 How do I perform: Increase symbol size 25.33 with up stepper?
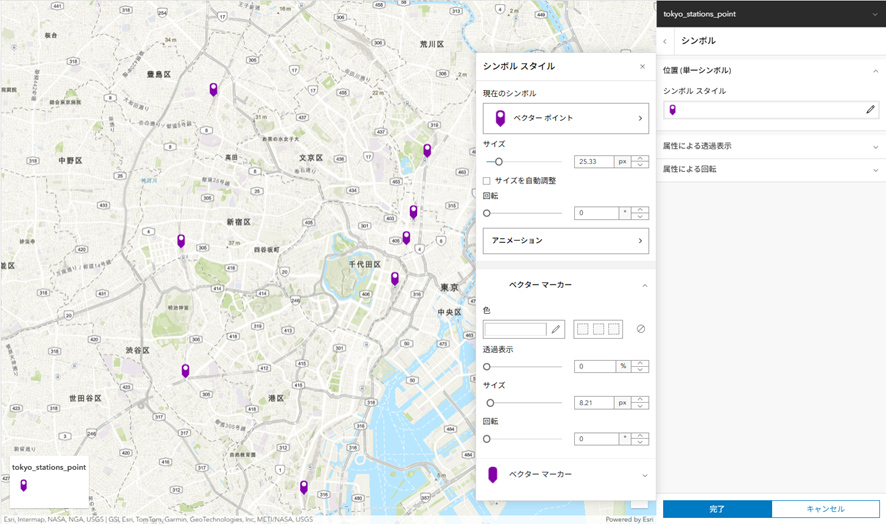click(x=640, y=159)
